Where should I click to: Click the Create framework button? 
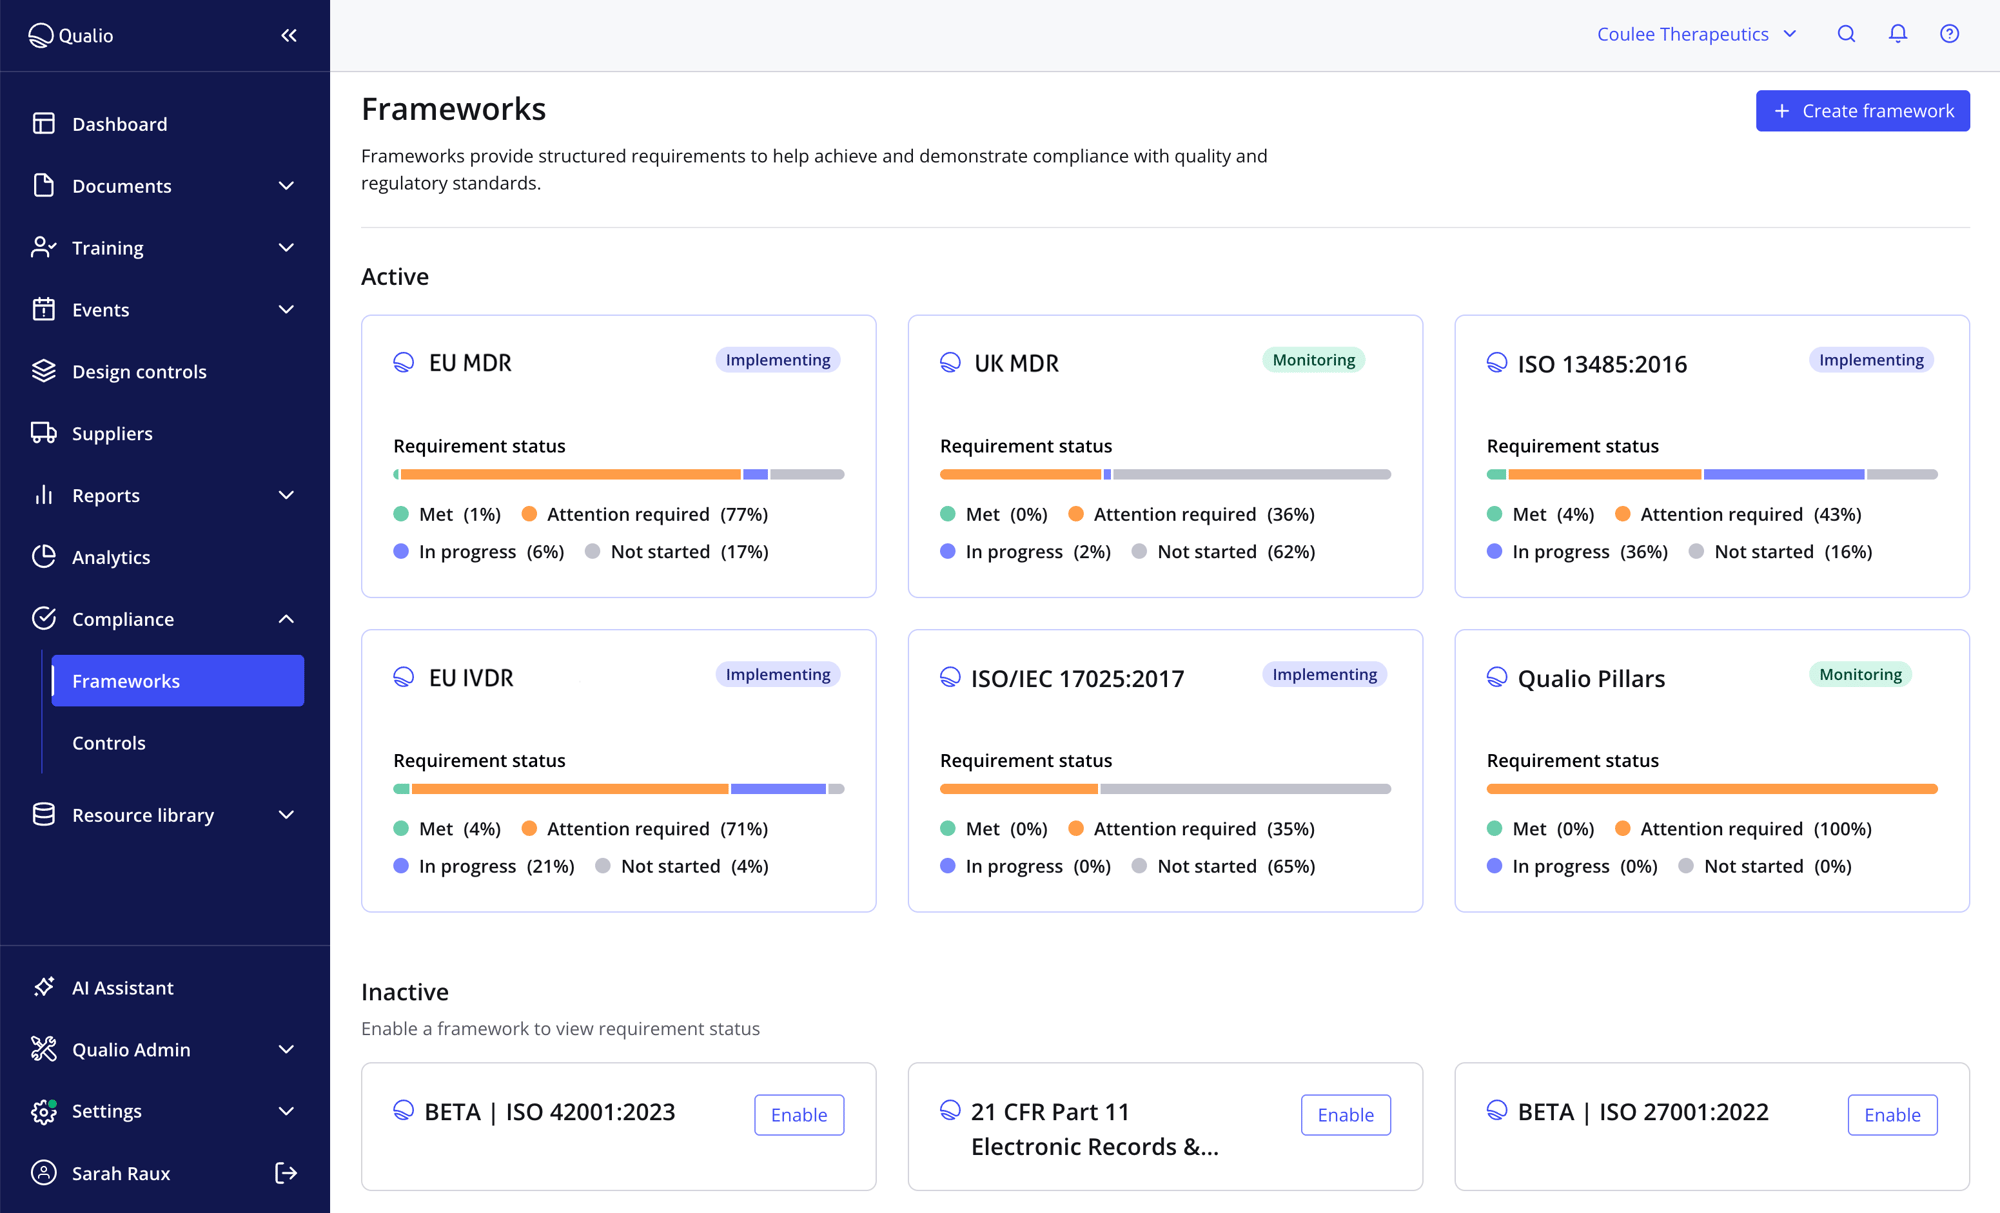[x=1862, y=111]
